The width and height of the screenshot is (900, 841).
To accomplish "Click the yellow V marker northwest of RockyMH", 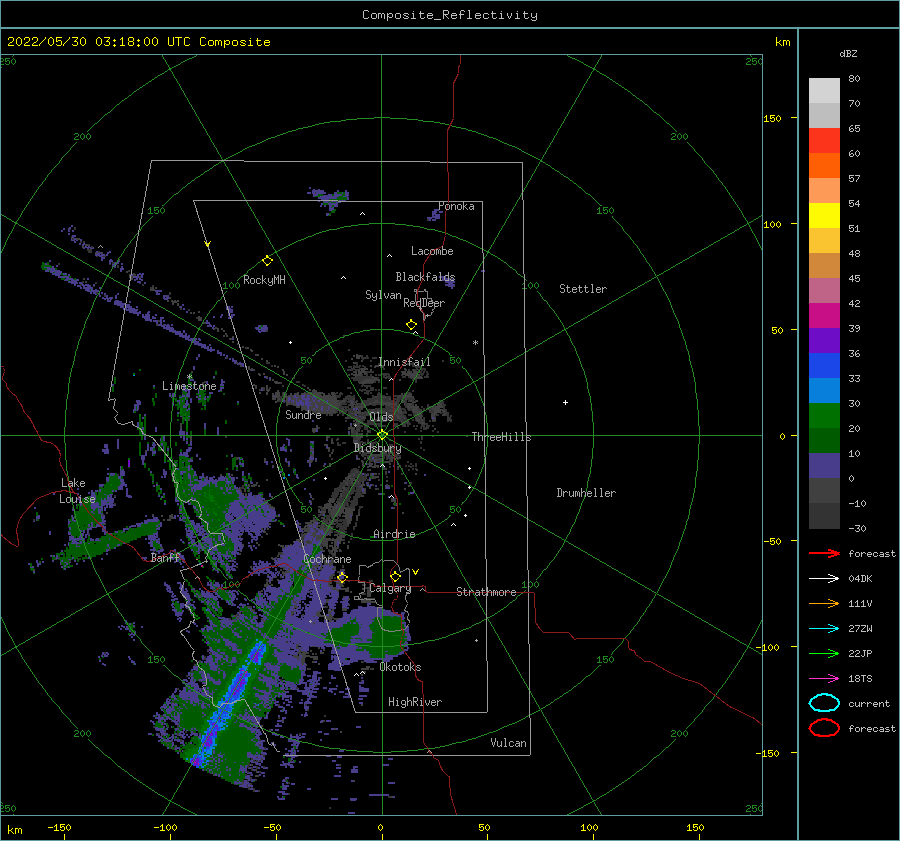I will pyautogui.click(x=208, y=244).
